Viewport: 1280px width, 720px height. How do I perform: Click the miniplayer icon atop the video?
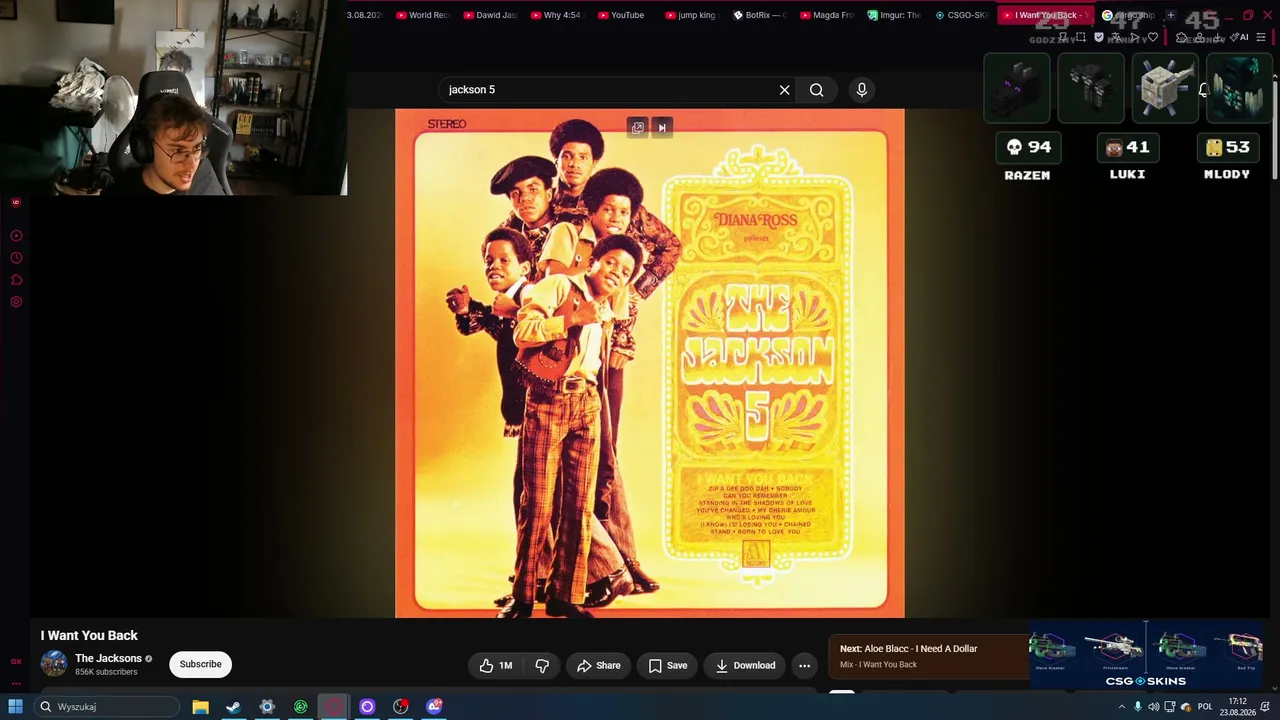coord(638,127)
